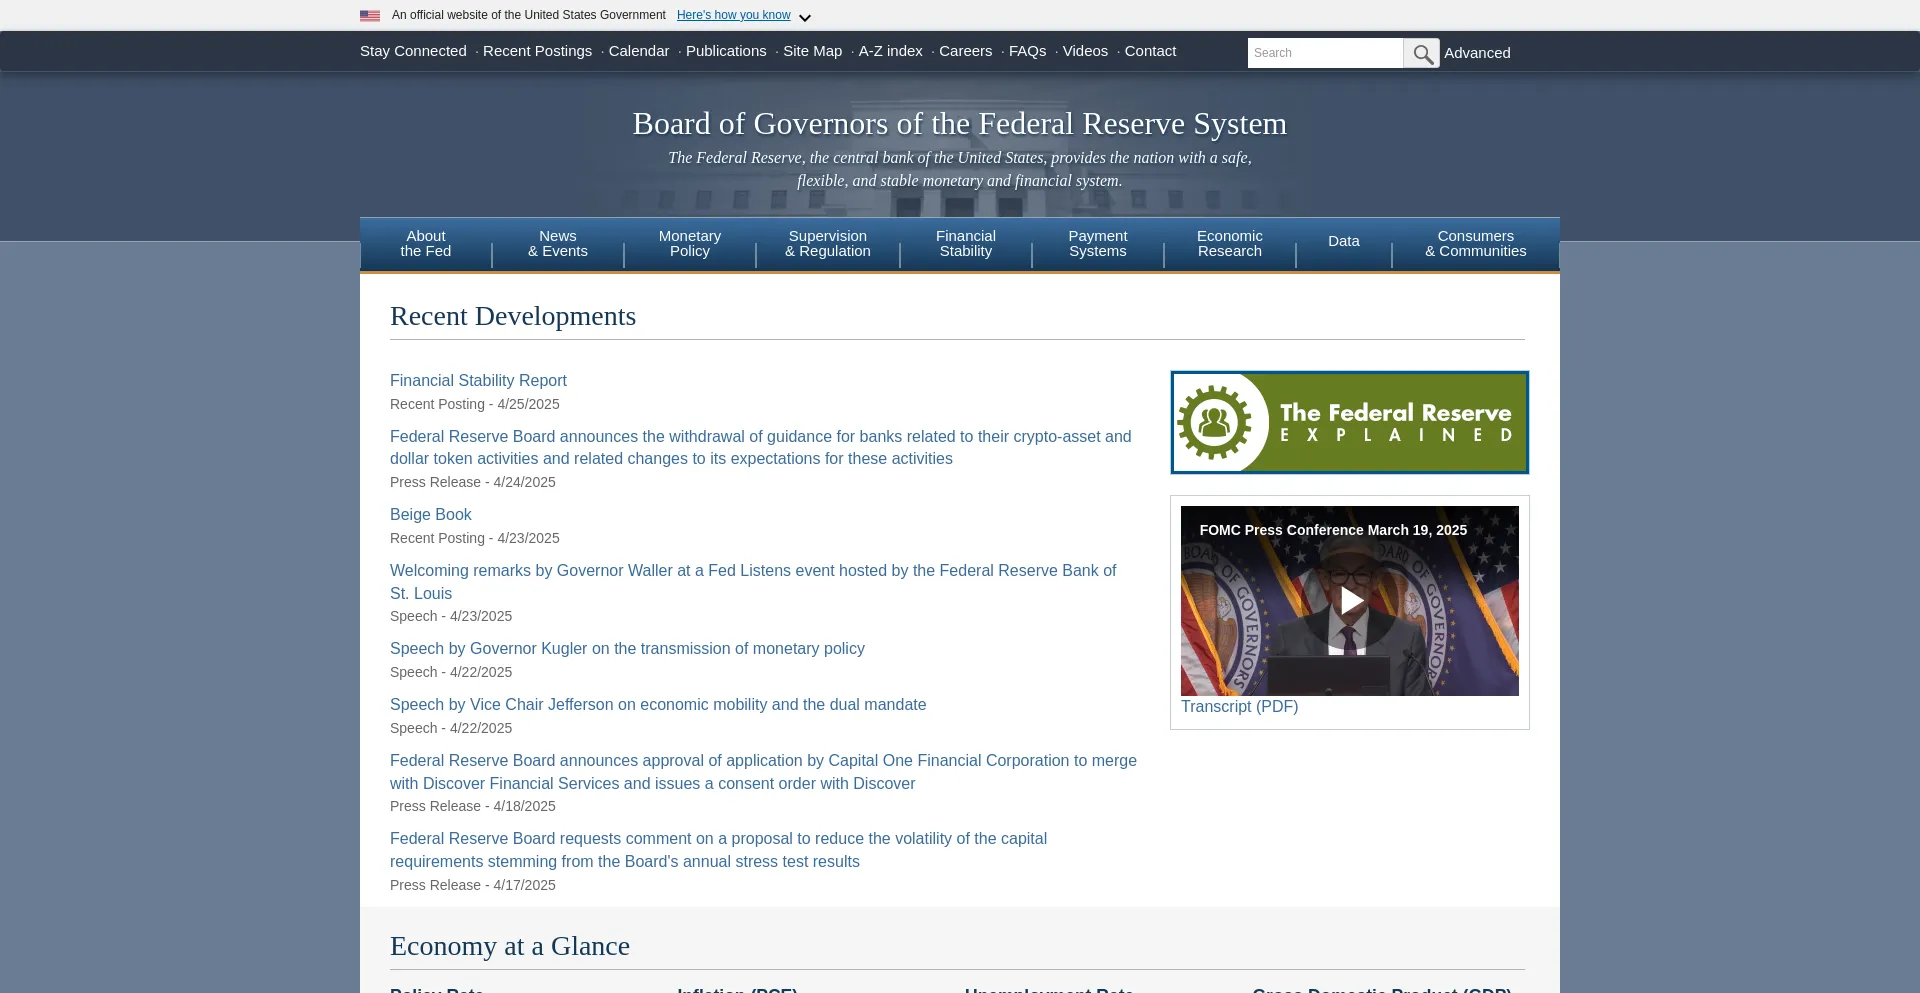Open the Payment Systems menu
Image resolution: width=1920 pixels, height=993 pixels.
[1097, 244]
